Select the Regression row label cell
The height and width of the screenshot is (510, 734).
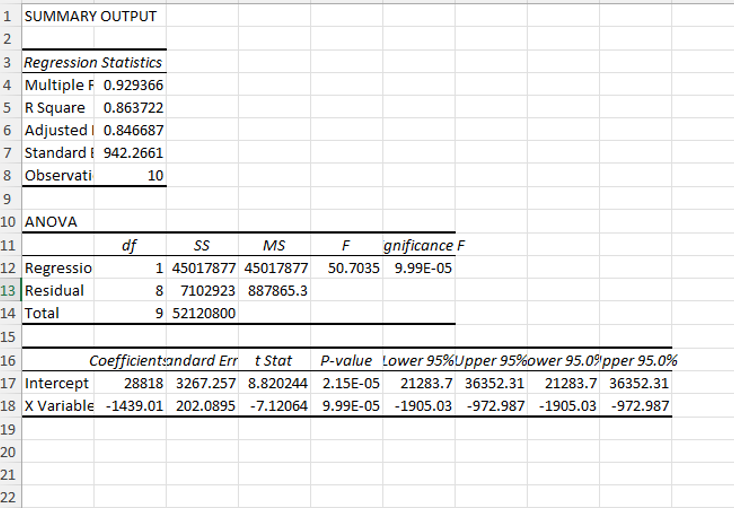tap(58, 268)
